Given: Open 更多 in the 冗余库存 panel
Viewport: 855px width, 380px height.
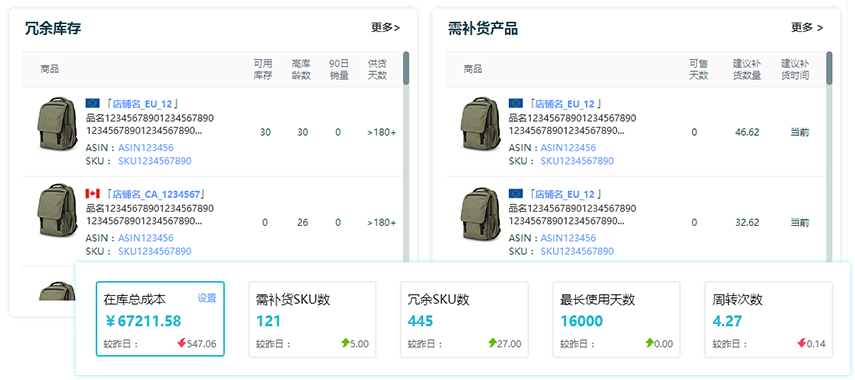Looking at the screenshot, I should 386,28.
